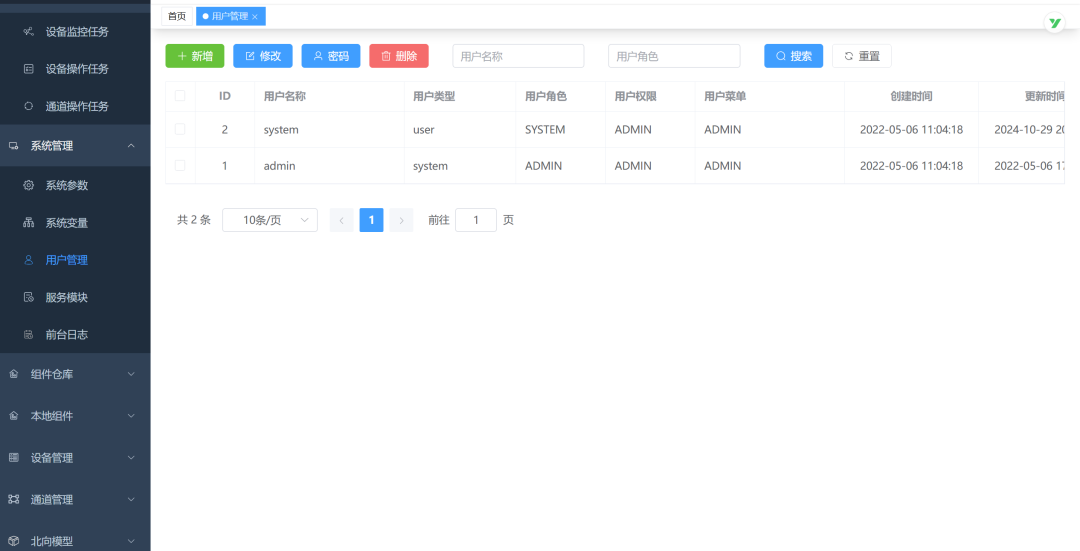The width and height of the screenshot is (1080, 551).
Task: Focus the 用户名称 search input field
Action: (x=518, y=56)
